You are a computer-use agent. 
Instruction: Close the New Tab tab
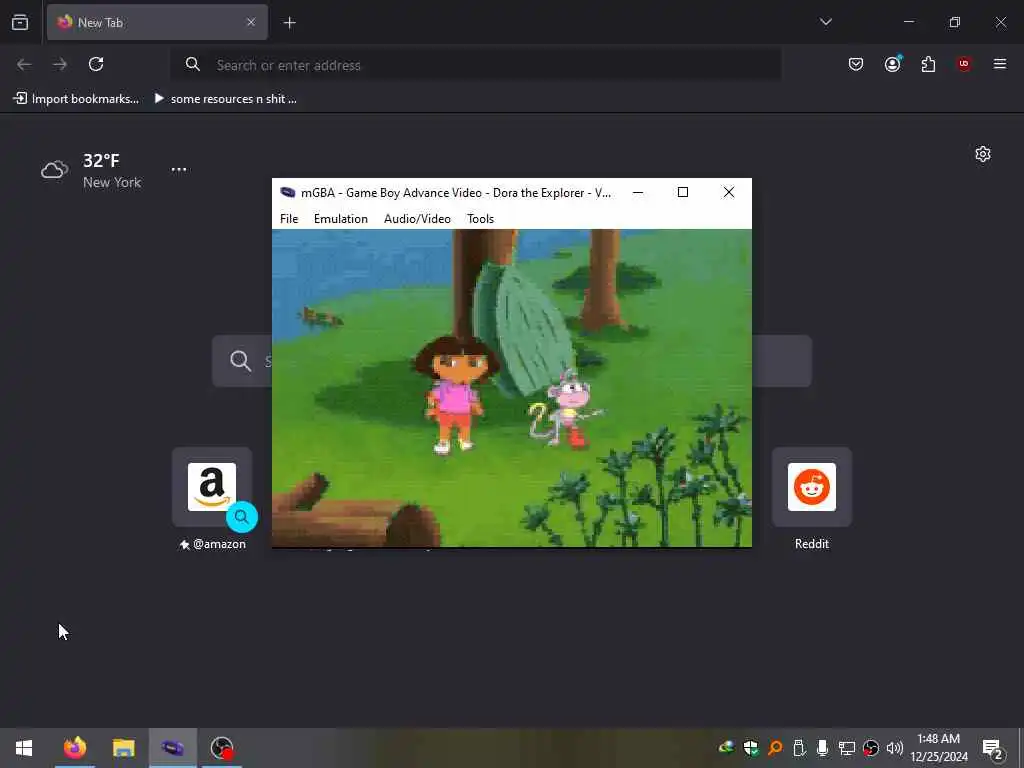point(251,22)
